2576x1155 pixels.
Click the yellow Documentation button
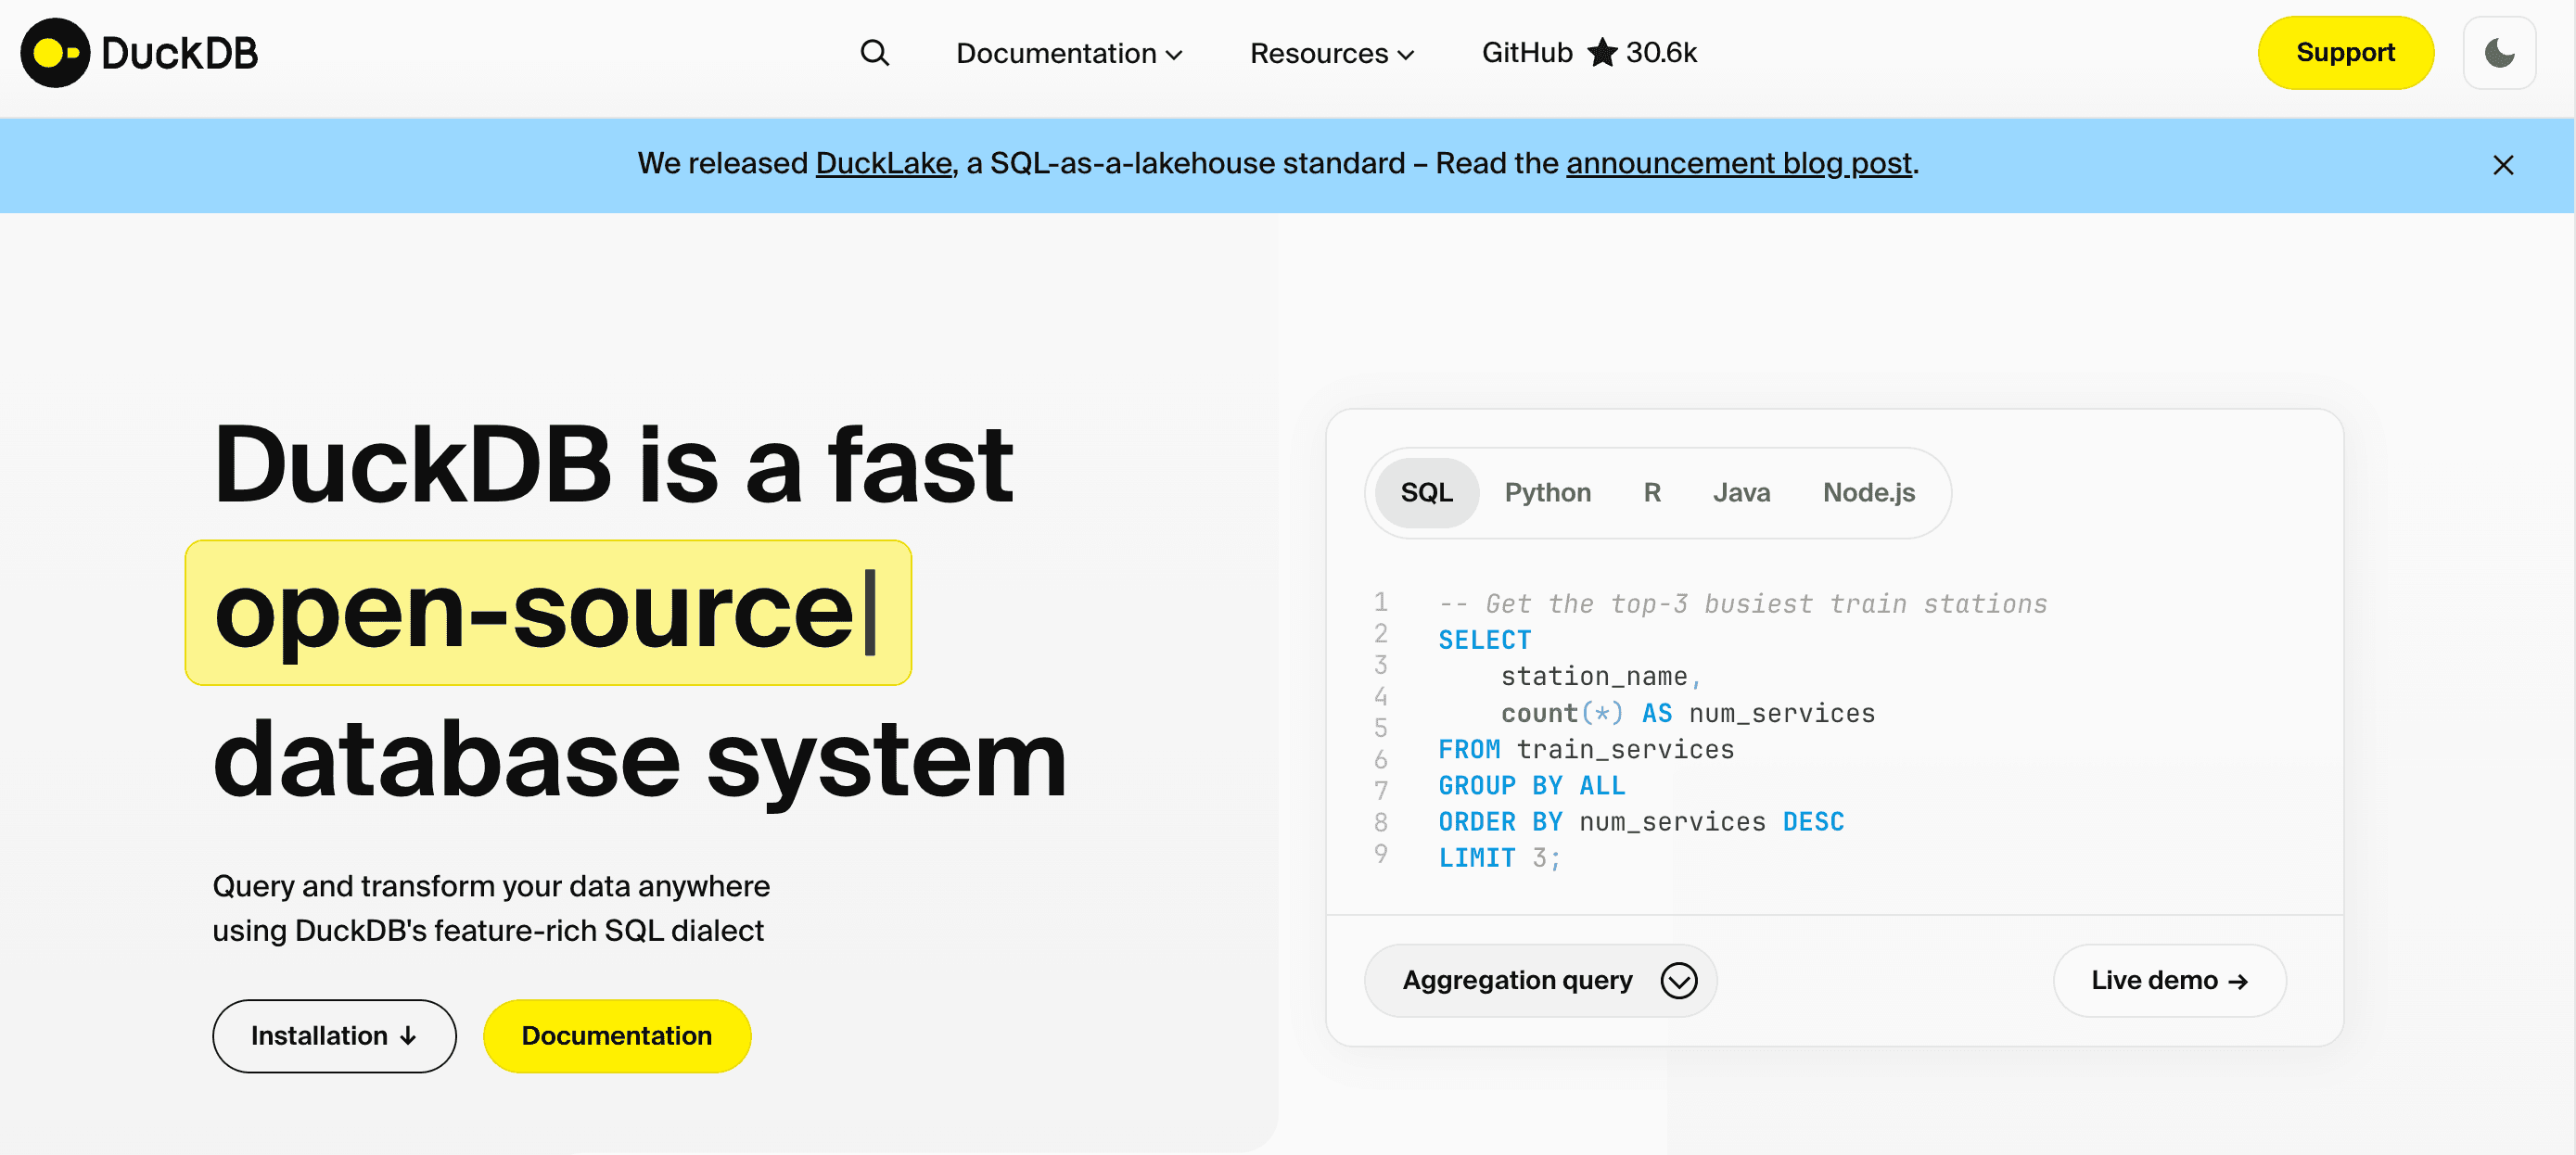point(617,1035)
